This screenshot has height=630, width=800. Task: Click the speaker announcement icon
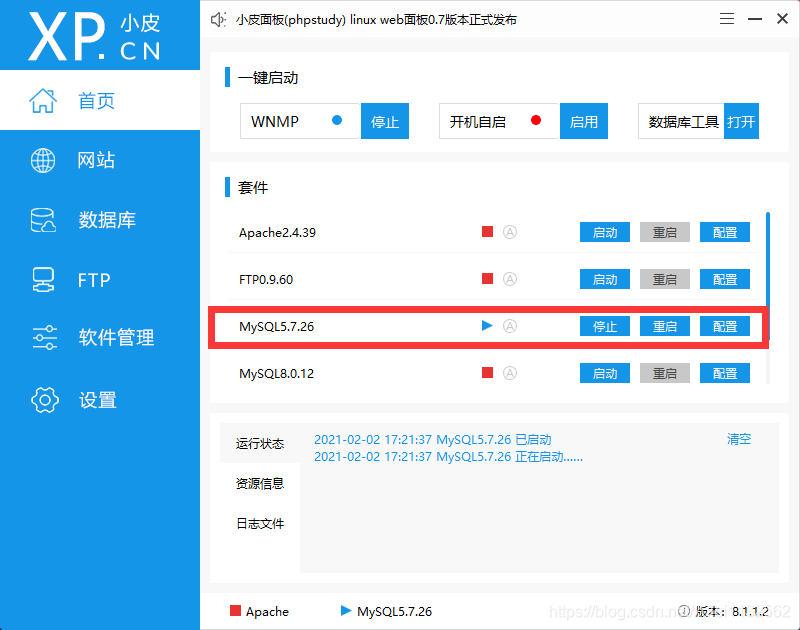(x=218, y=19)
